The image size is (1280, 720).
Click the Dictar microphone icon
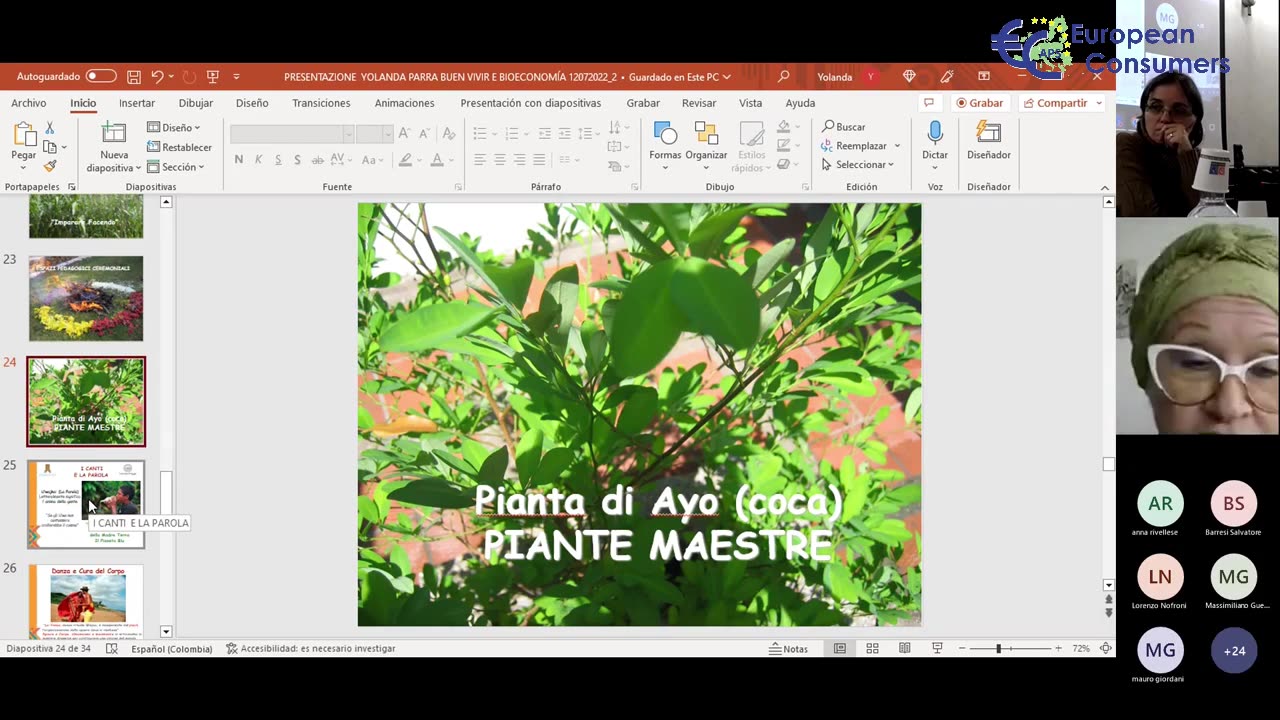935,134
